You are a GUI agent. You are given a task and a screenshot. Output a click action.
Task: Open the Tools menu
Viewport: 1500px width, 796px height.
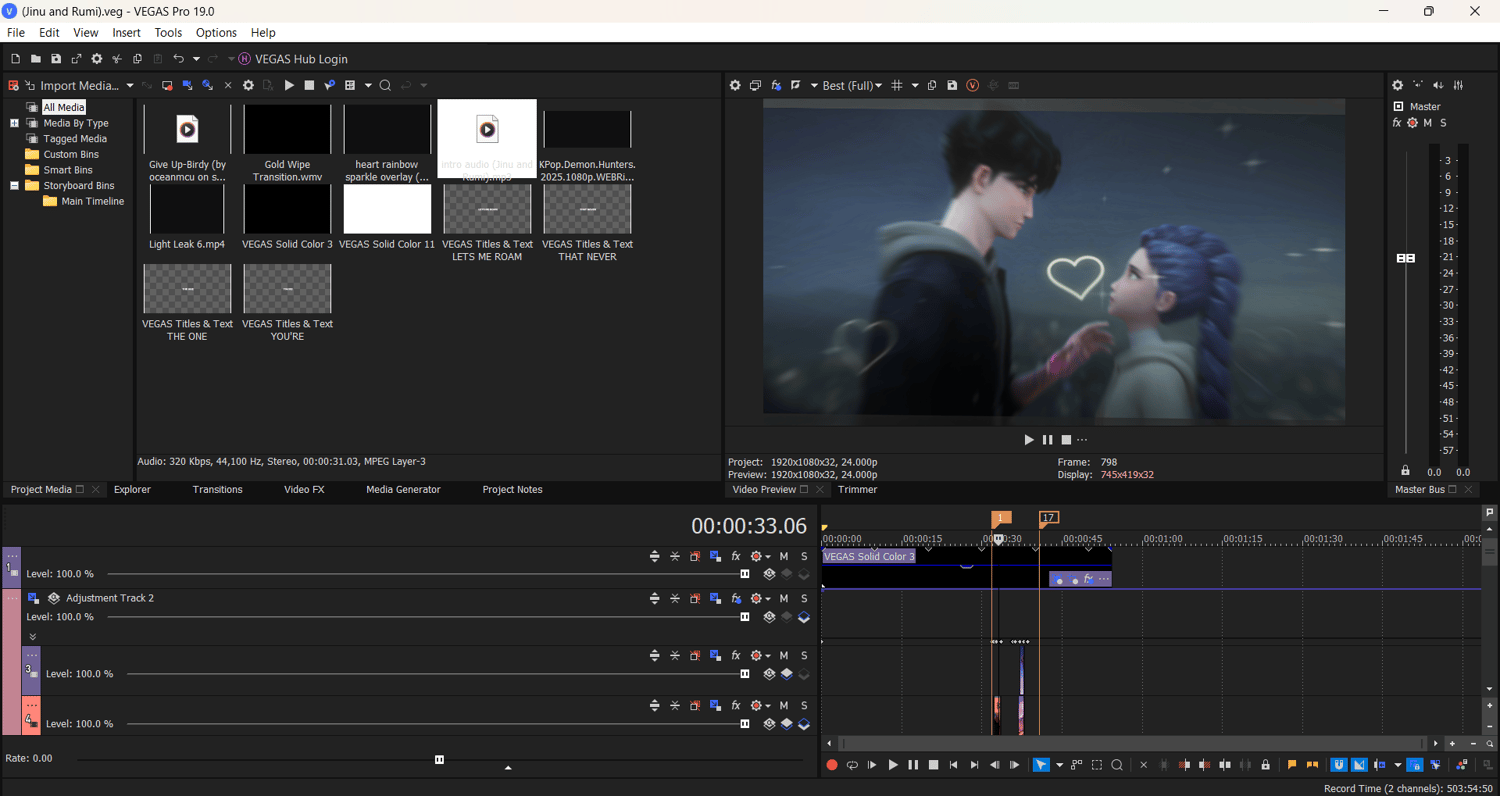tap(168, 33)
